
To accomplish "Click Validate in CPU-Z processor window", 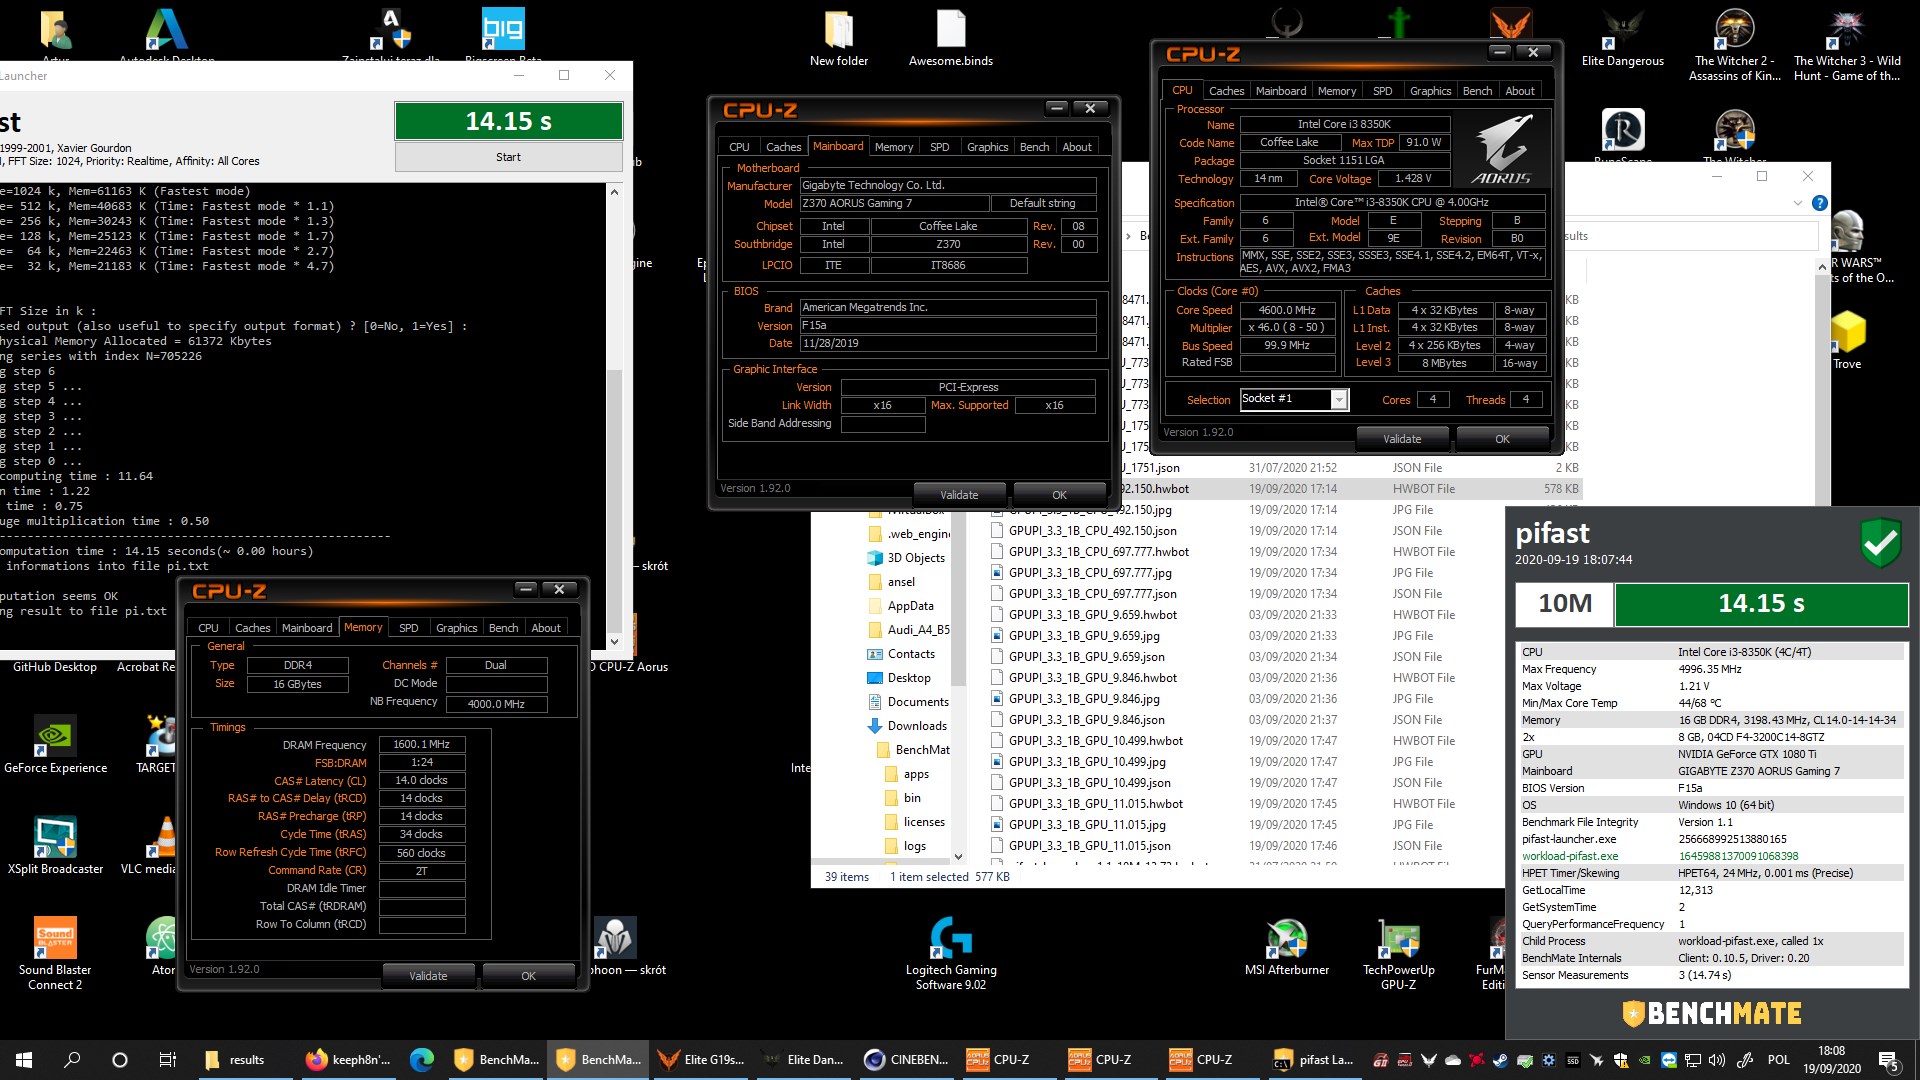I will point(1402,439).
